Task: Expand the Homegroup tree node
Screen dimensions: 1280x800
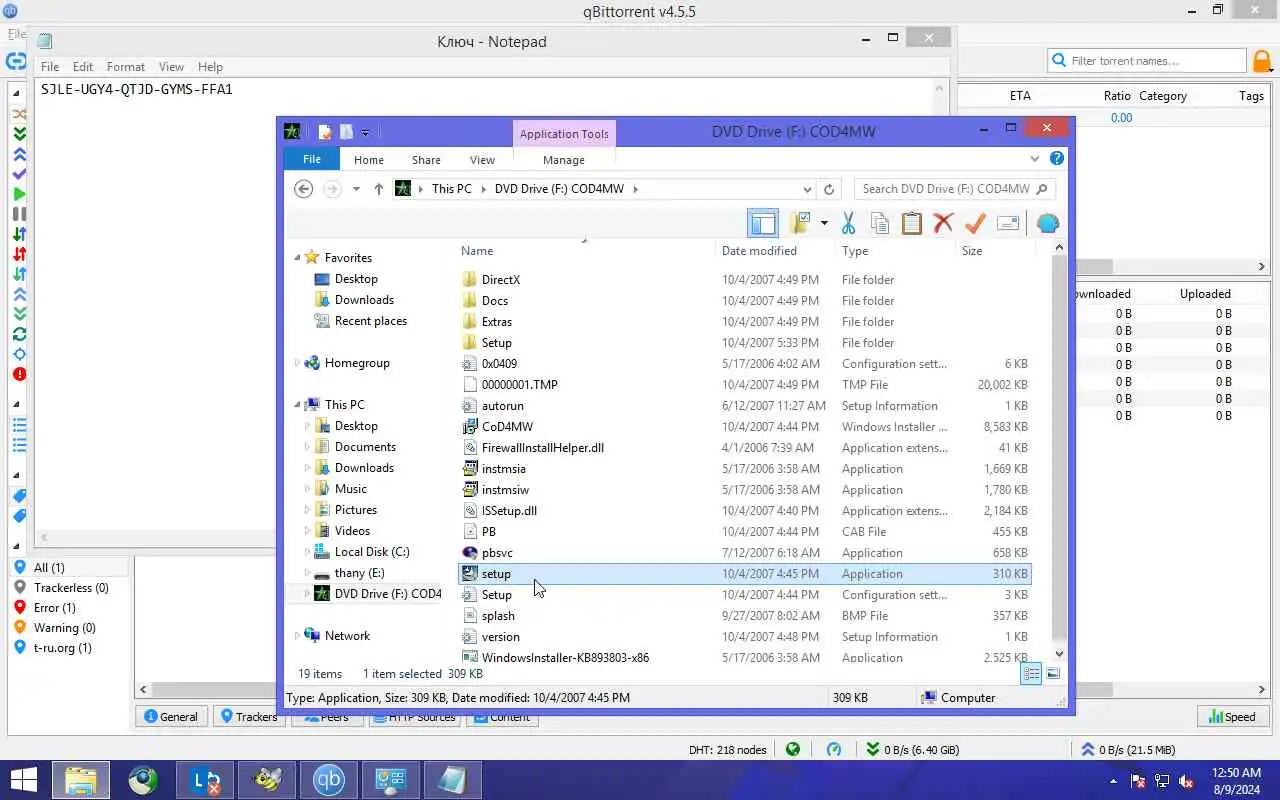Action: click(x=297, y=363)
